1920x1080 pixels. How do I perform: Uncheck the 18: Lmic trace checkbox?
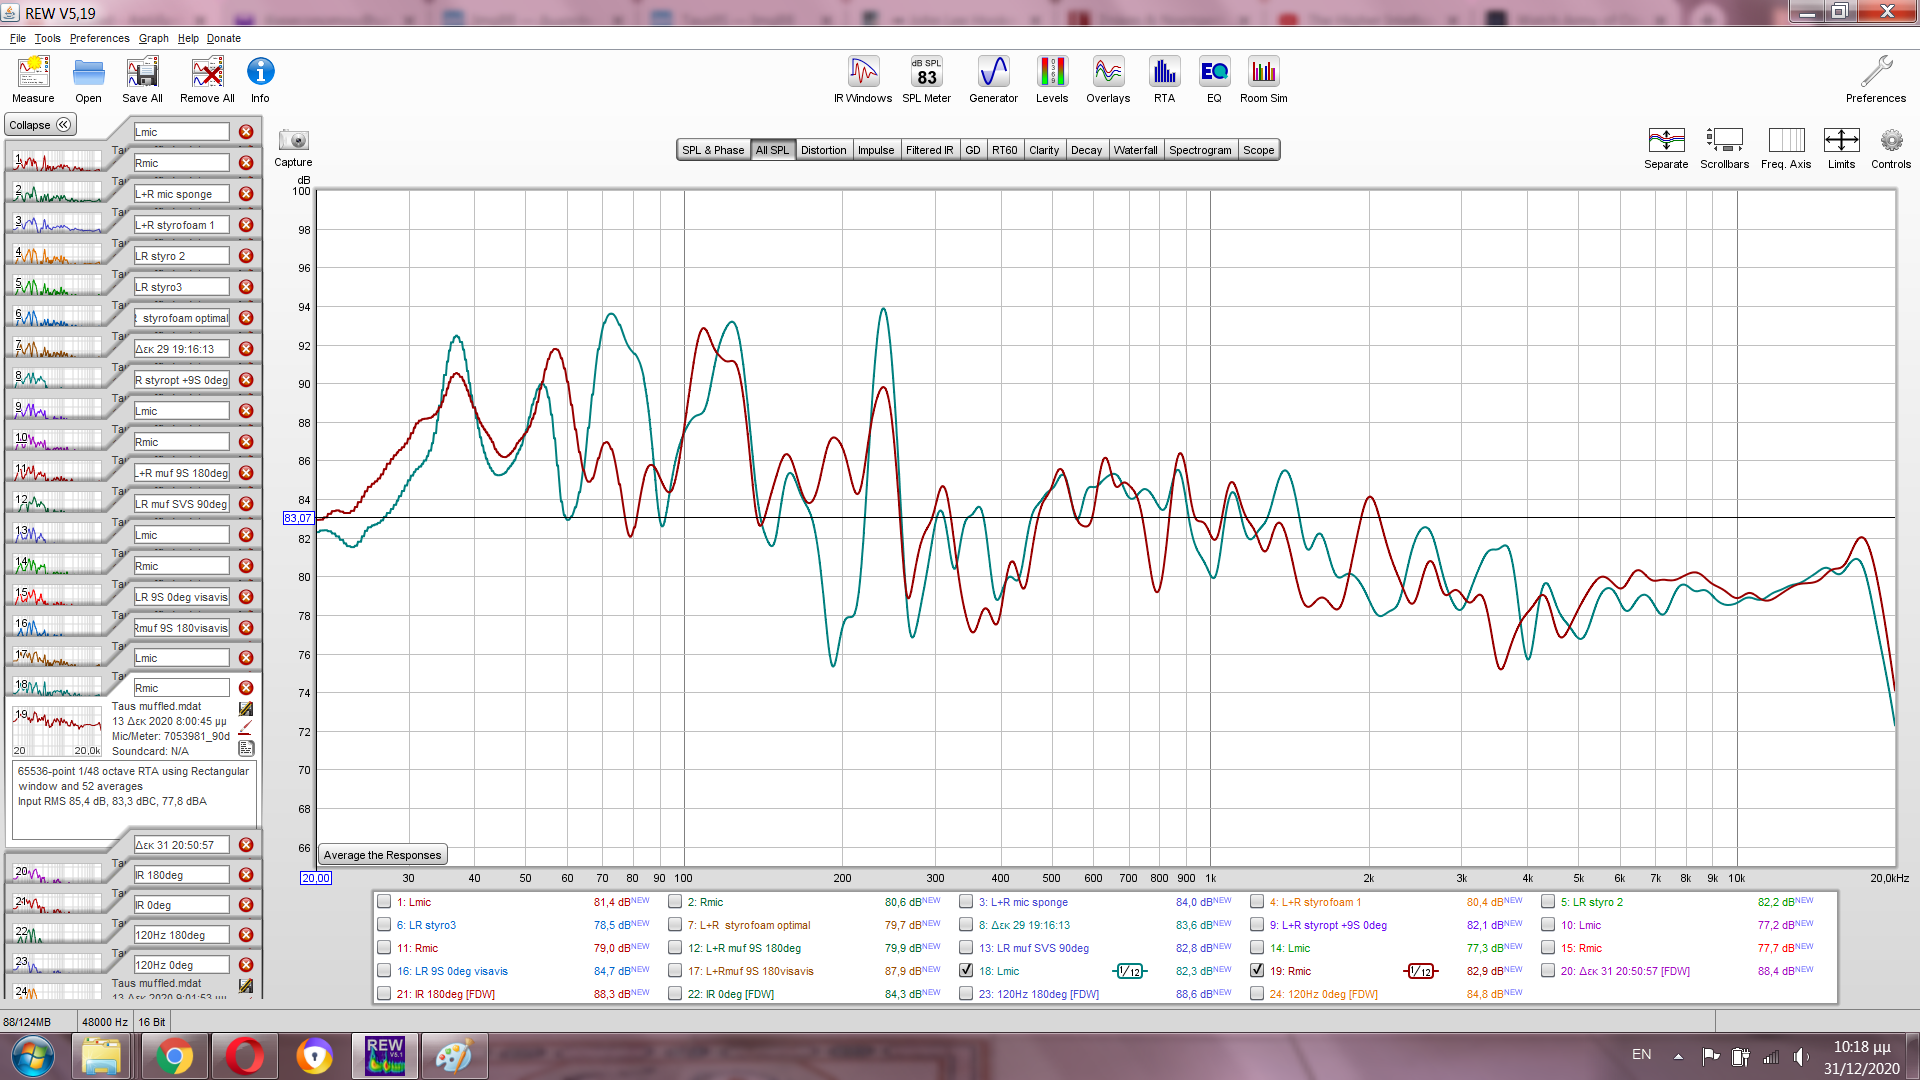966,970
